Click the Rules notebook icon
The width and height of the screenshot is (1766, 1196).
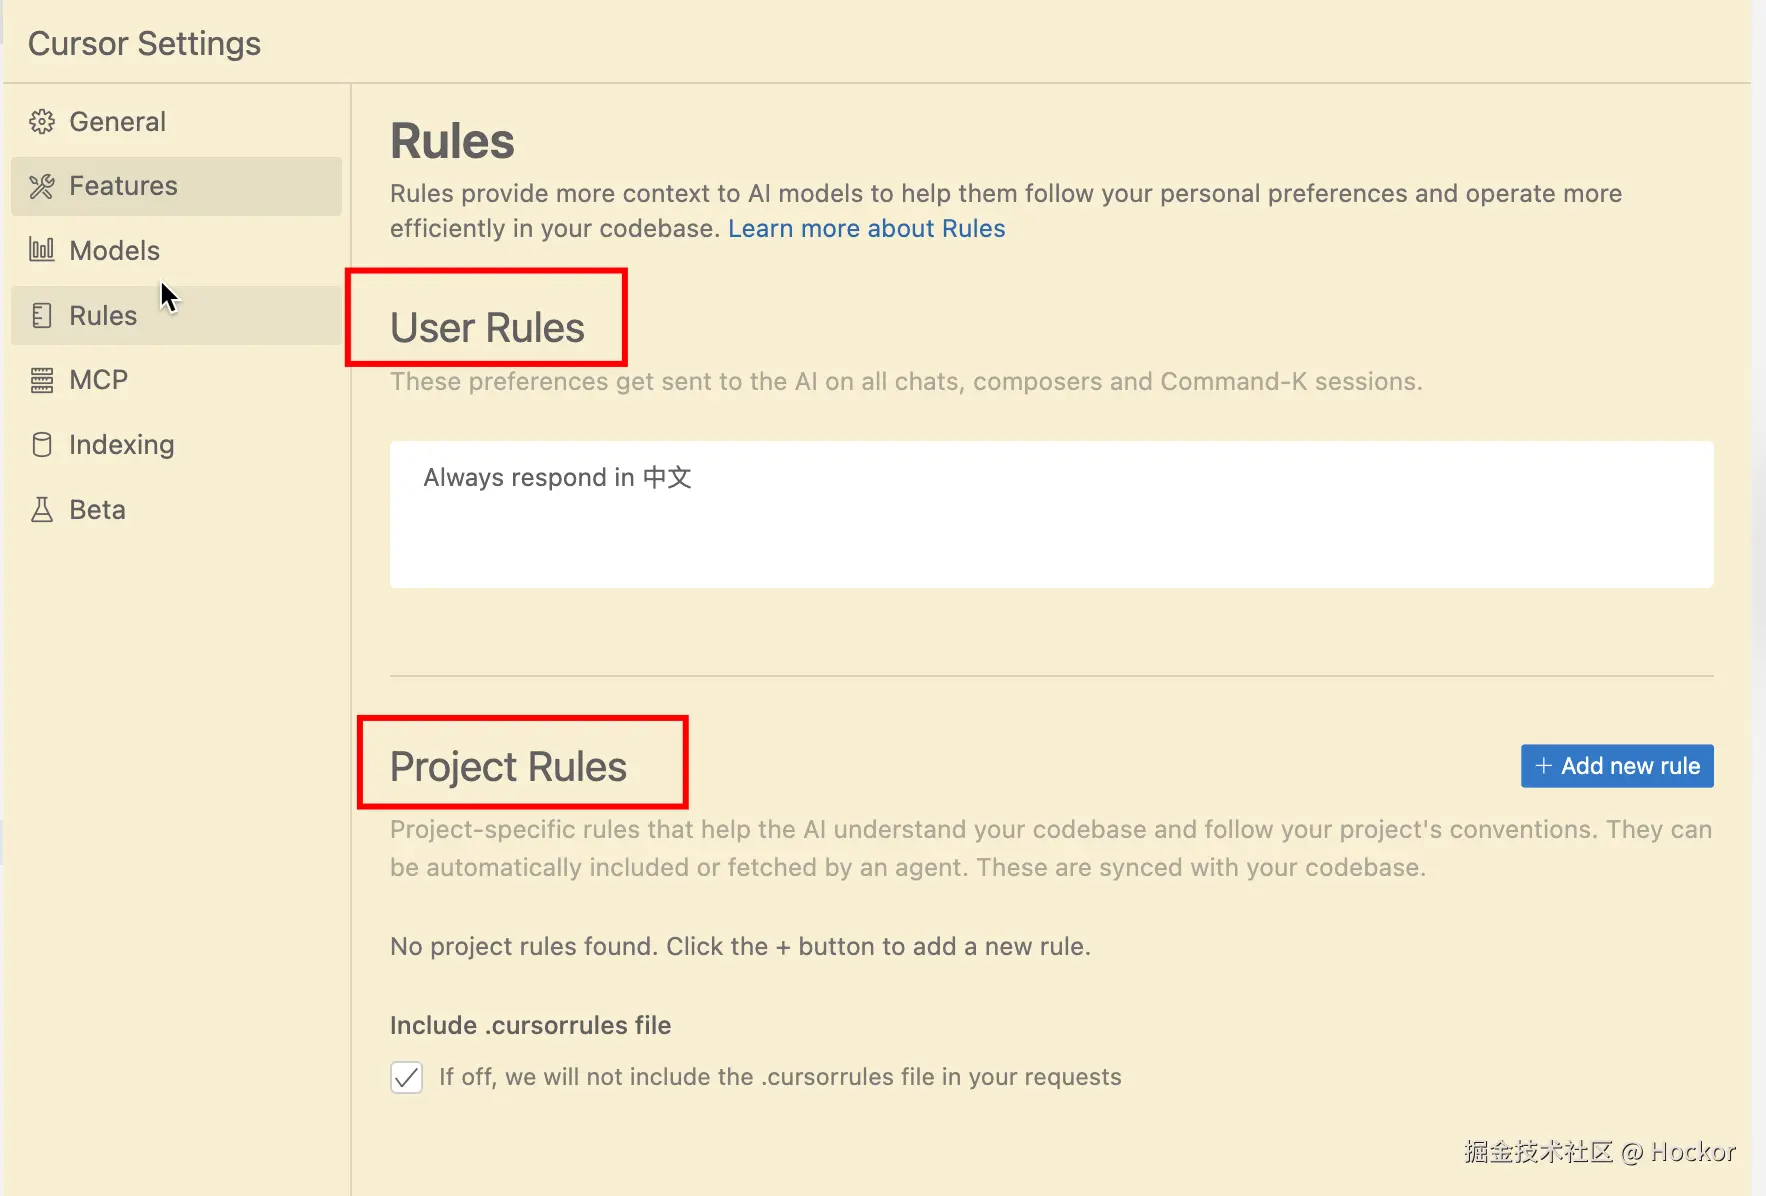(x=42, y=316)
